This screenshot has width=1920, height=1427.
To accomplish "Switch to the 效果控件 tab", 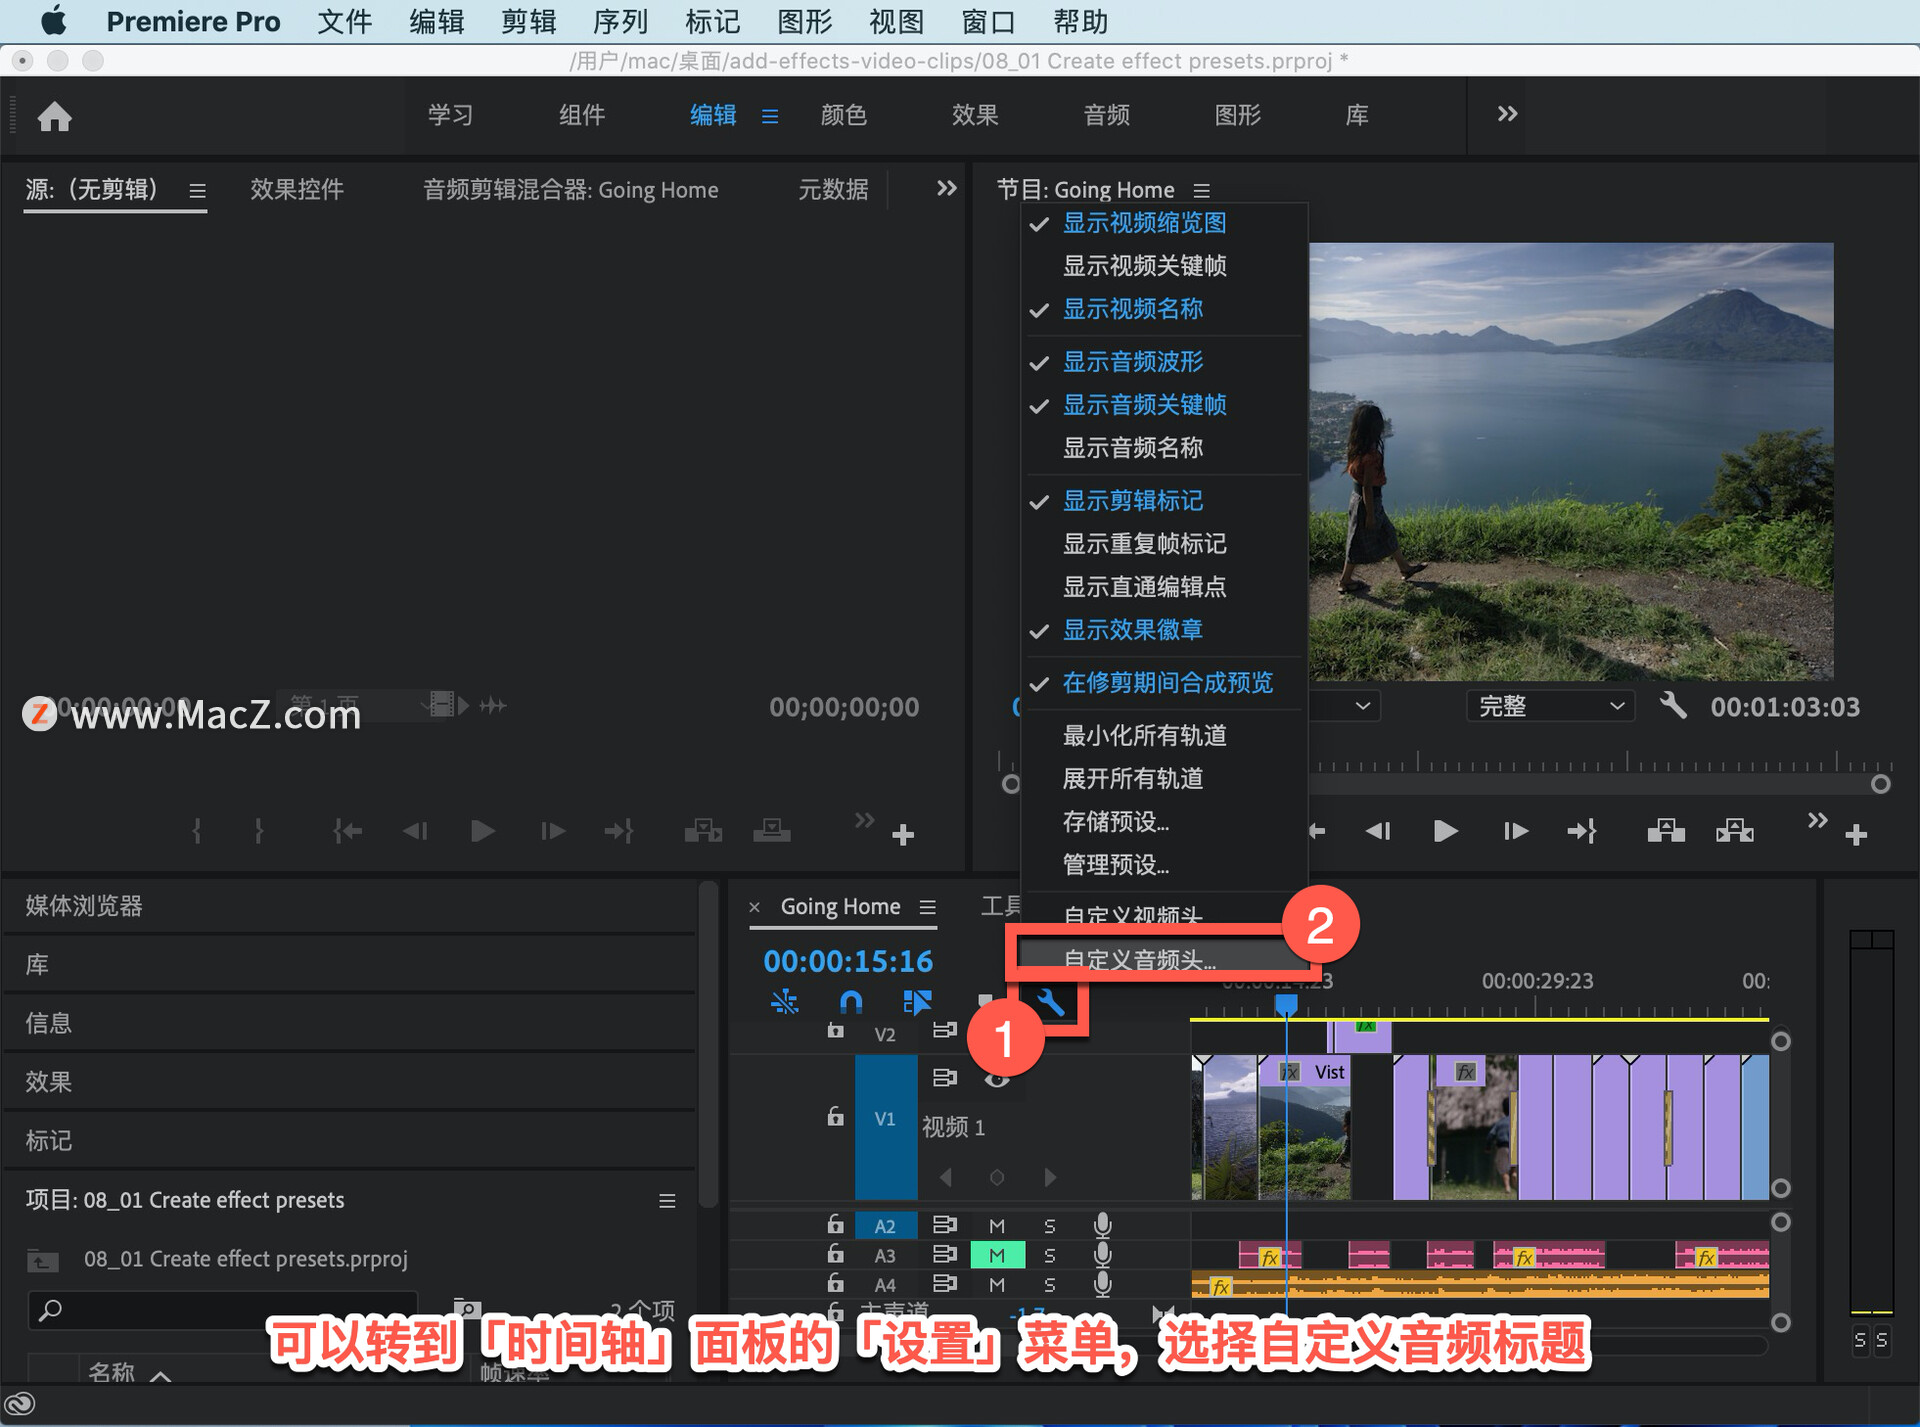I will (297, 190).
